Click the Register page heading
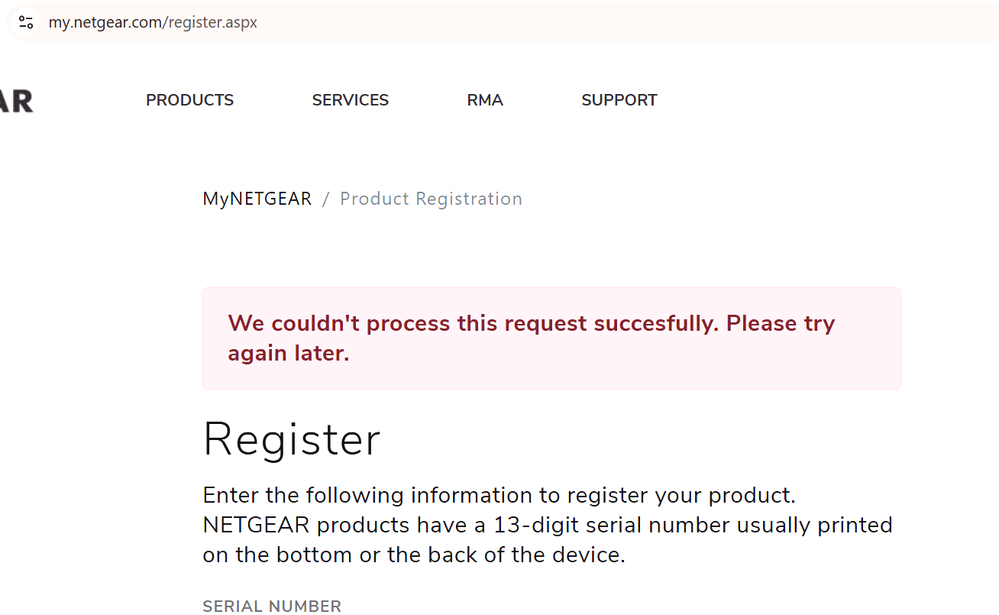 tap(291, 440)
